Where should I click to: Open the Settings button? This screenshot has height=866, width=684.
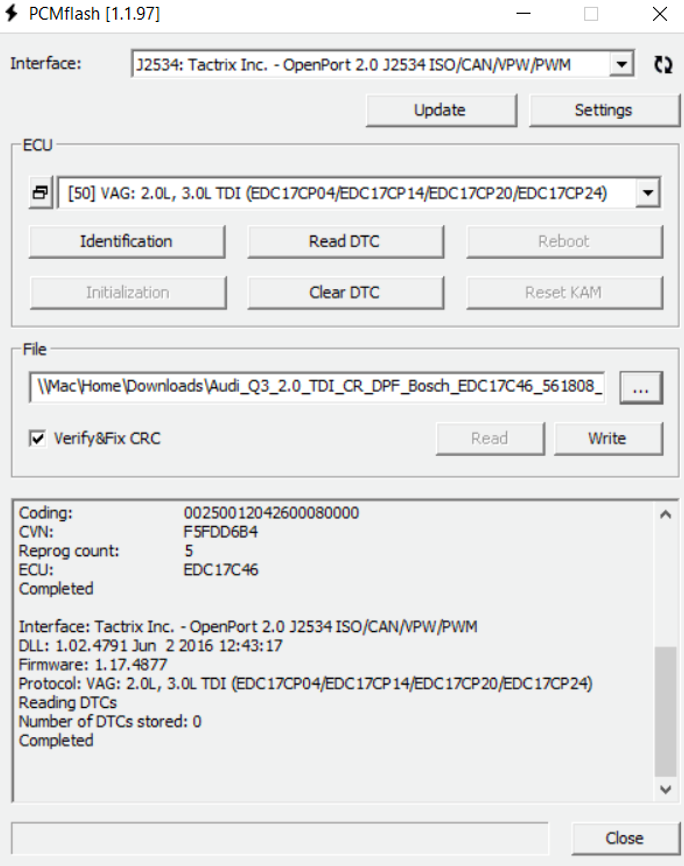pyautogui.click(x=604, y=110)
